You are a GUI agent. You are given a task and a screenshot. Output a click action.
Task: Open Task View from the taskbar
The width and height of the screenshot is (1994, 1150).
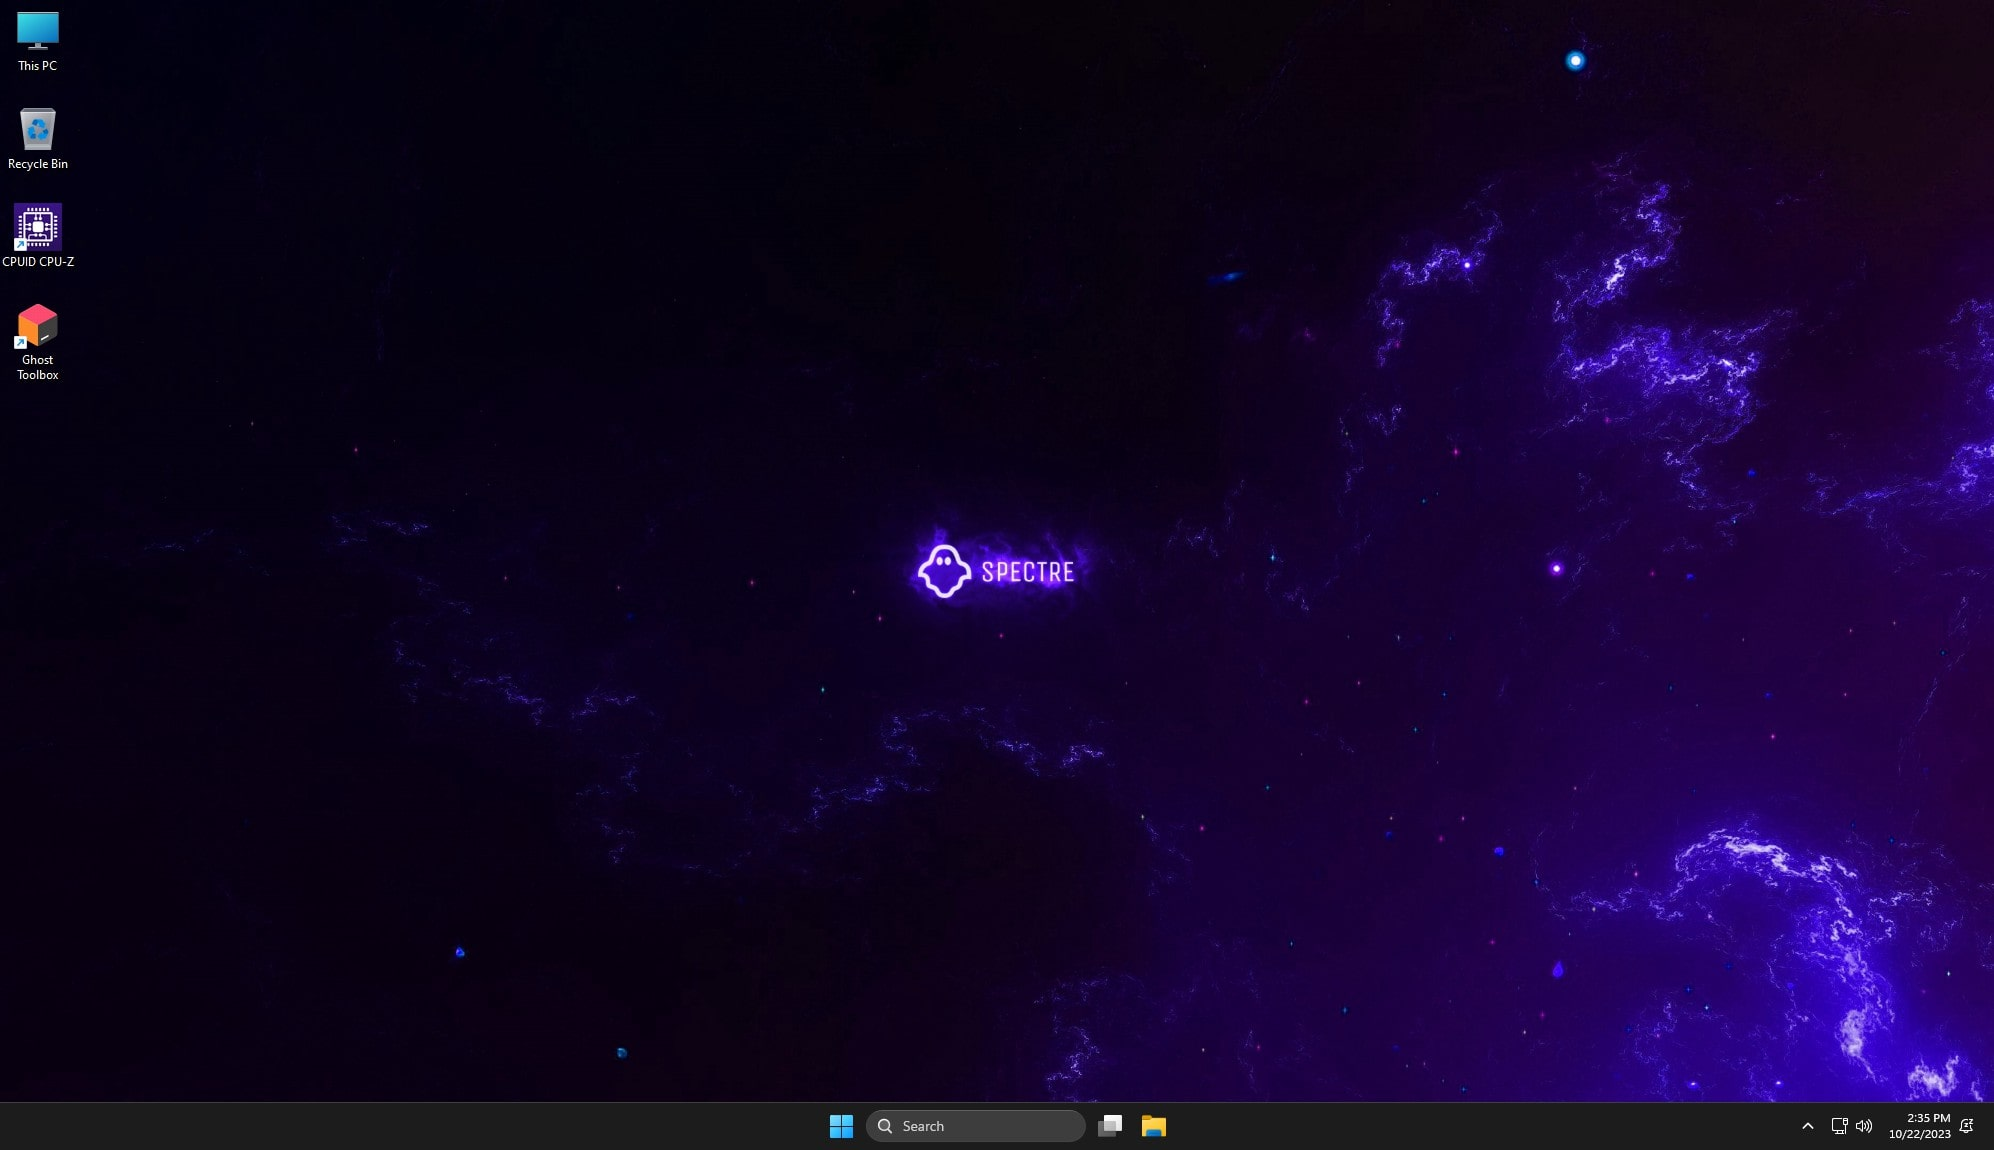pos(1110,1126)
